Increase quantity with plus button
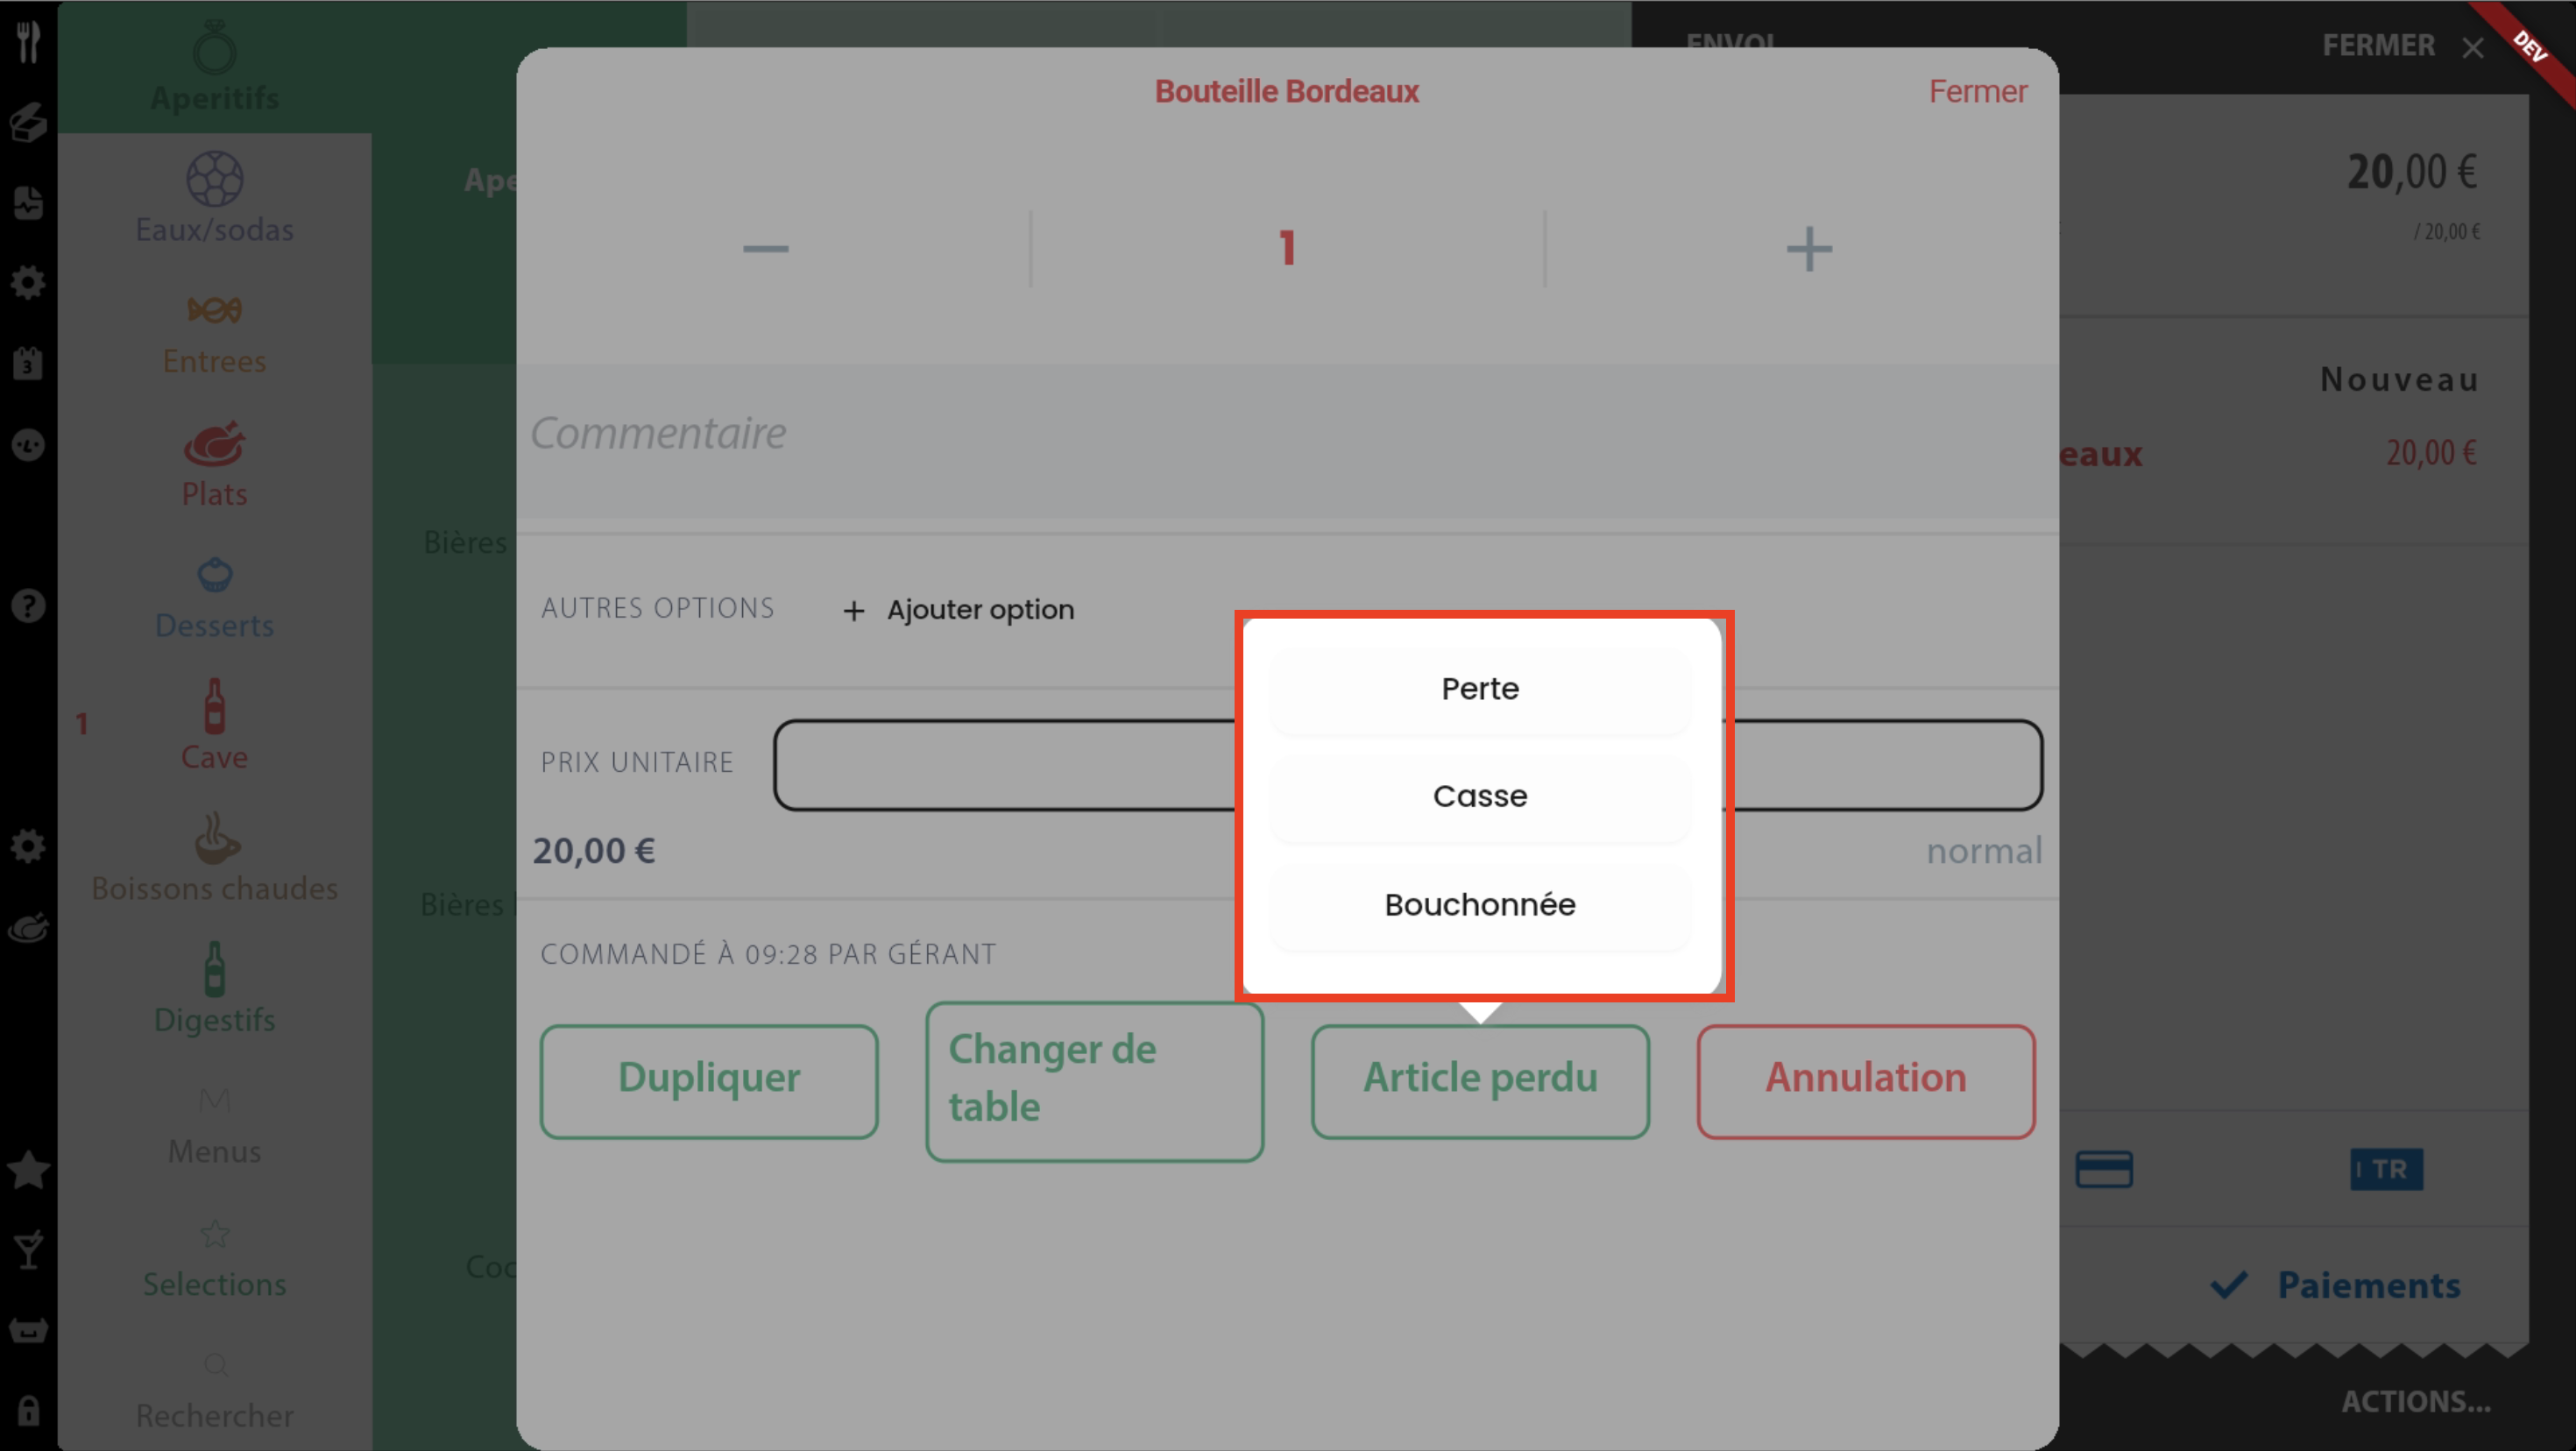 [1808, 249]
